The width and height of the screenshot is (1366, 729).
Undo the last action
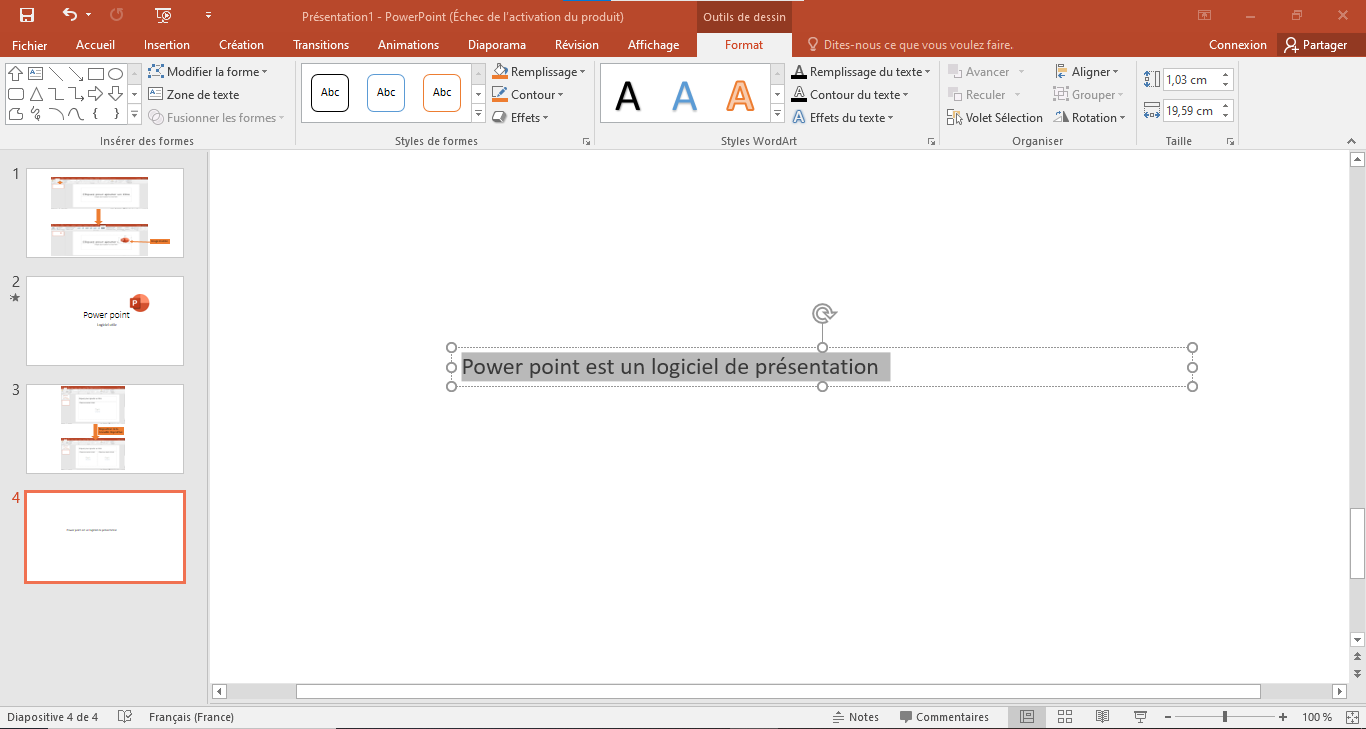click(69, 15)
